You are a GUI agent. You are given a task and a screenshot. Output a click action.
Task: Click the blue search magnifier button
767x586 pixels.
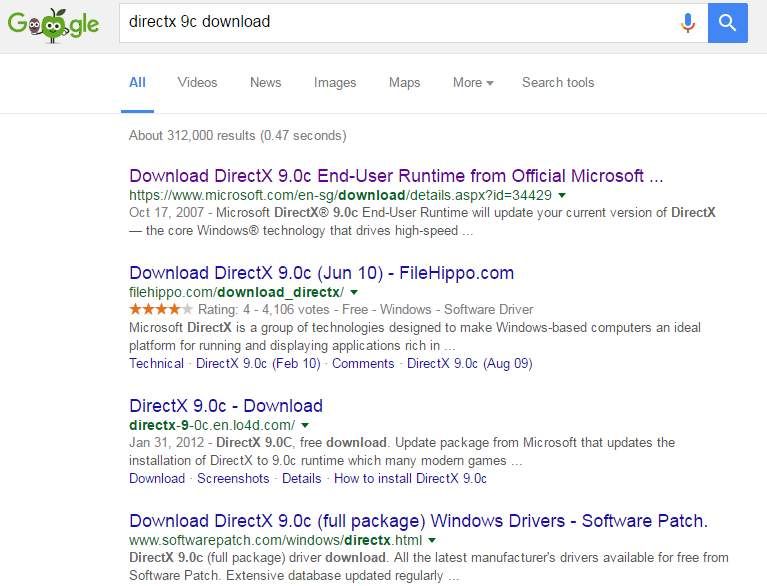point(727,22)
